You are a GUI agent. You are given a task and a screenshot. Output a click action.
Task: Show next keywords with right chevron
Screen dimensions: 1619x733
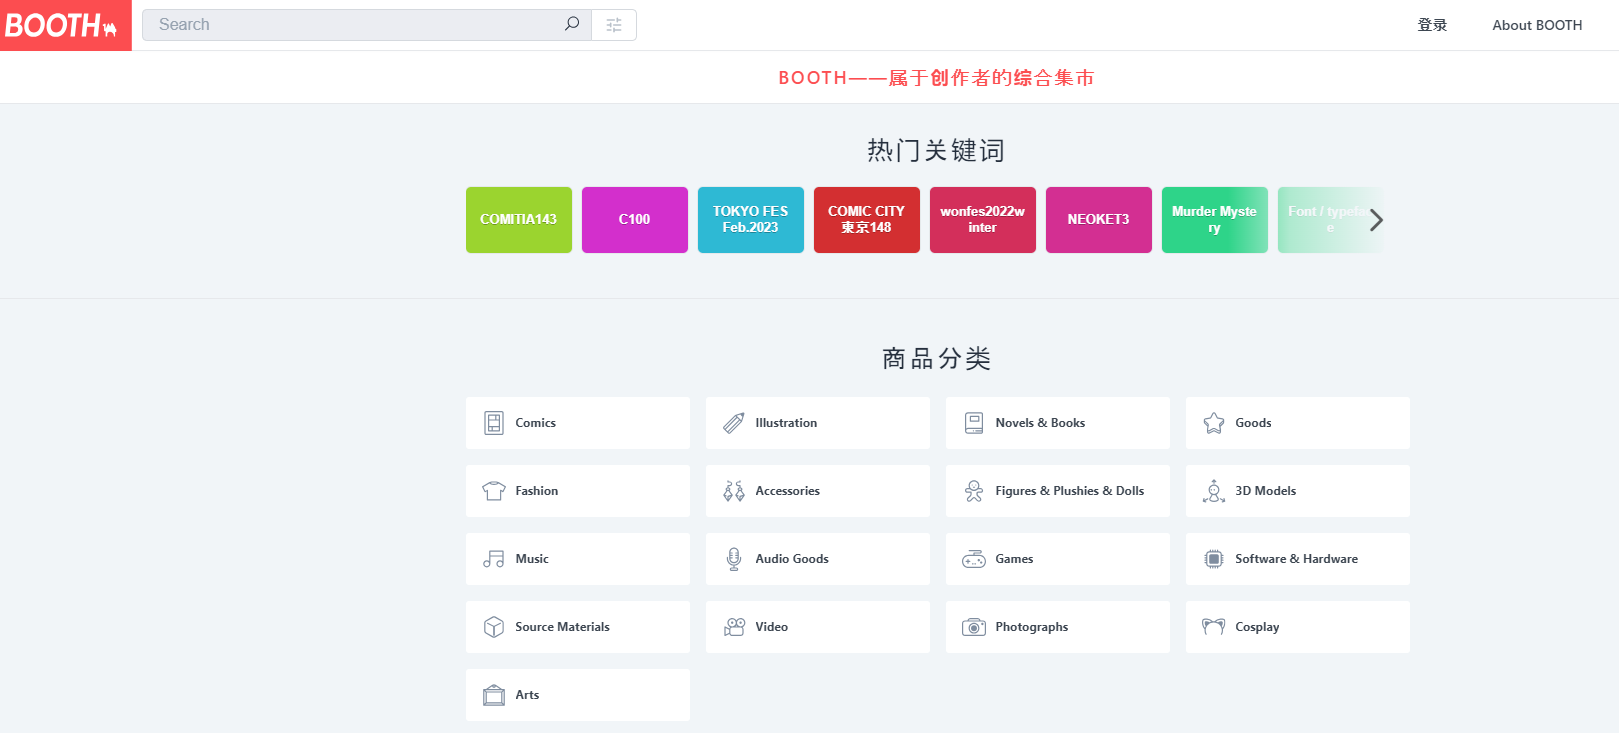coord(1377,220)
